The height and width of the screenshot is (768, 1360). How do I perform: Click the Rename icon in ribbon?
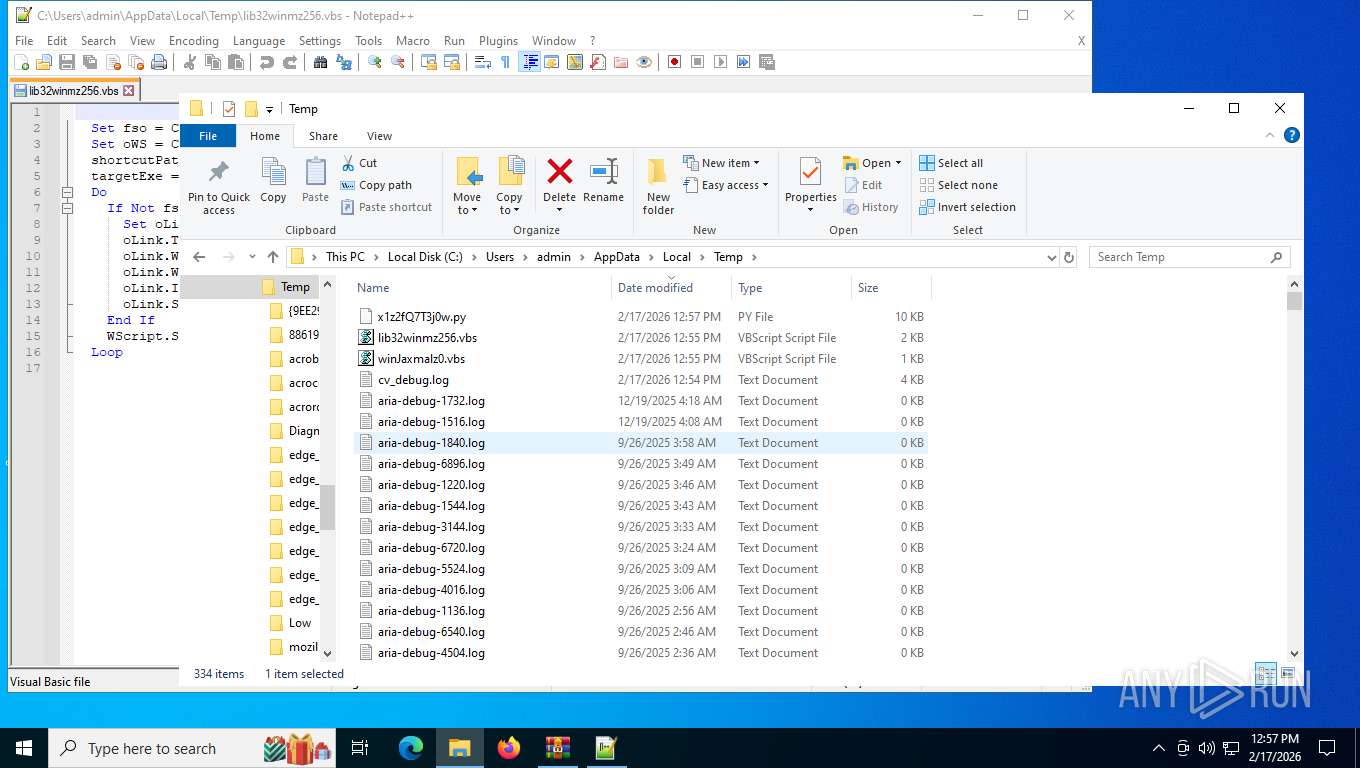(x=603, y=172)
